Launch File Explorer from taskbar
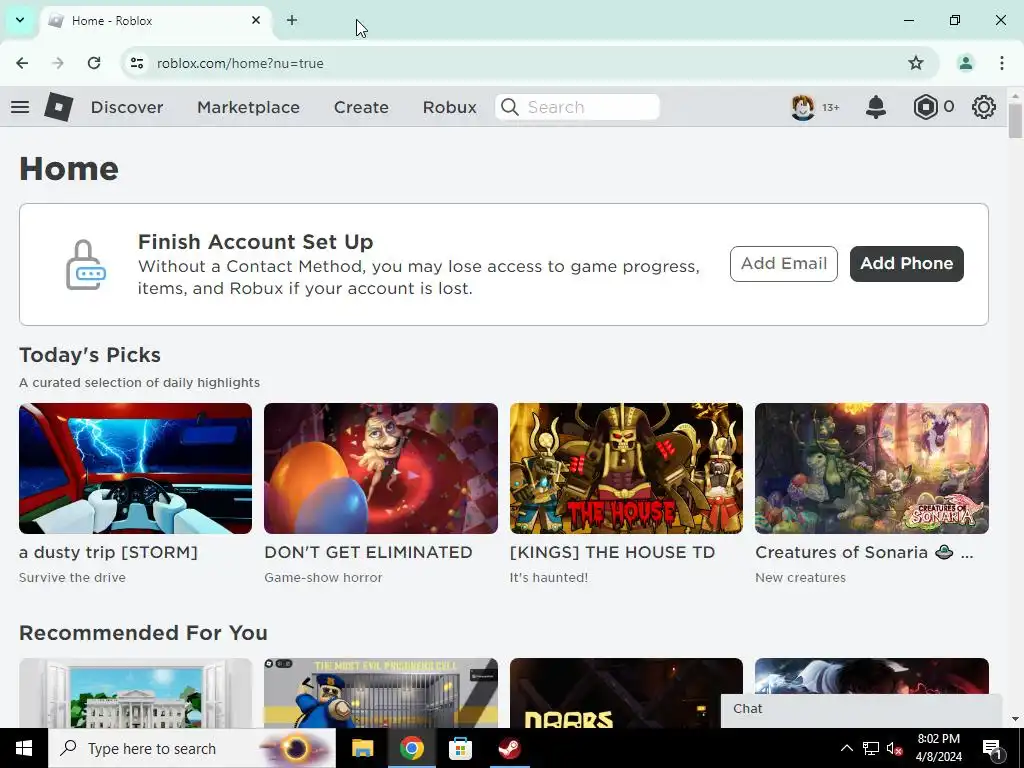Image resolution: width=1024 pixels, height=768 pixels. (x=362, y=748)
